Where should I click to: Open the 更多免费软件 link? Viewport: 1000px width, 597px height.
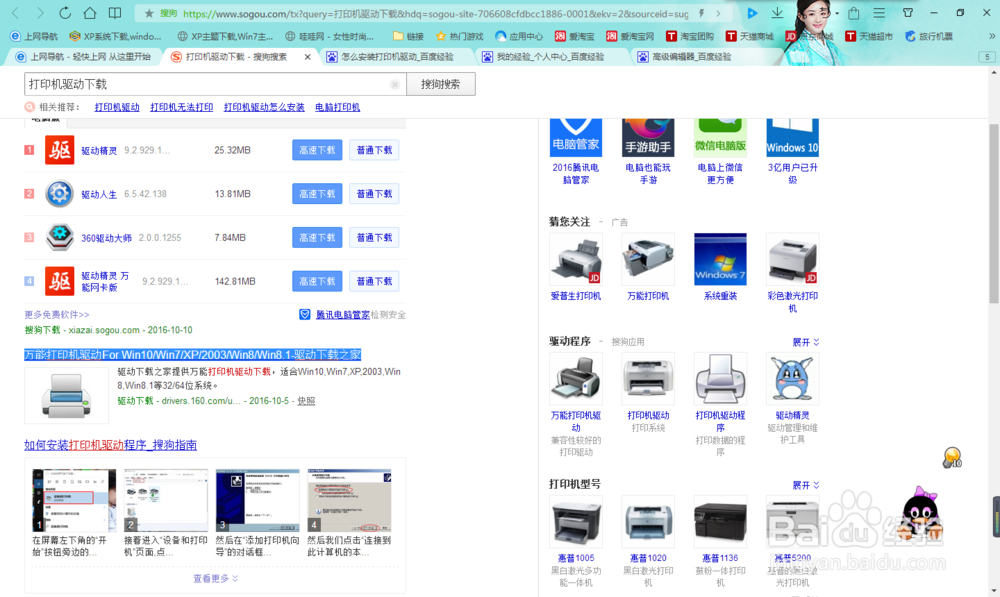coord(57,314)
